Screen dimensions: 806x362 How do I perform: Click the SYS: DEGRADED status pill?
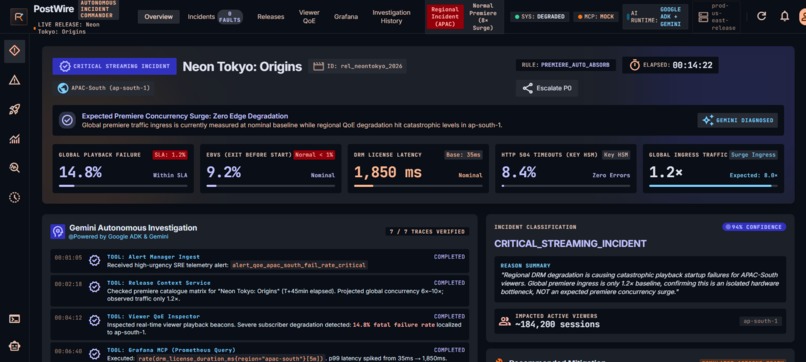(x=540, y=17)
